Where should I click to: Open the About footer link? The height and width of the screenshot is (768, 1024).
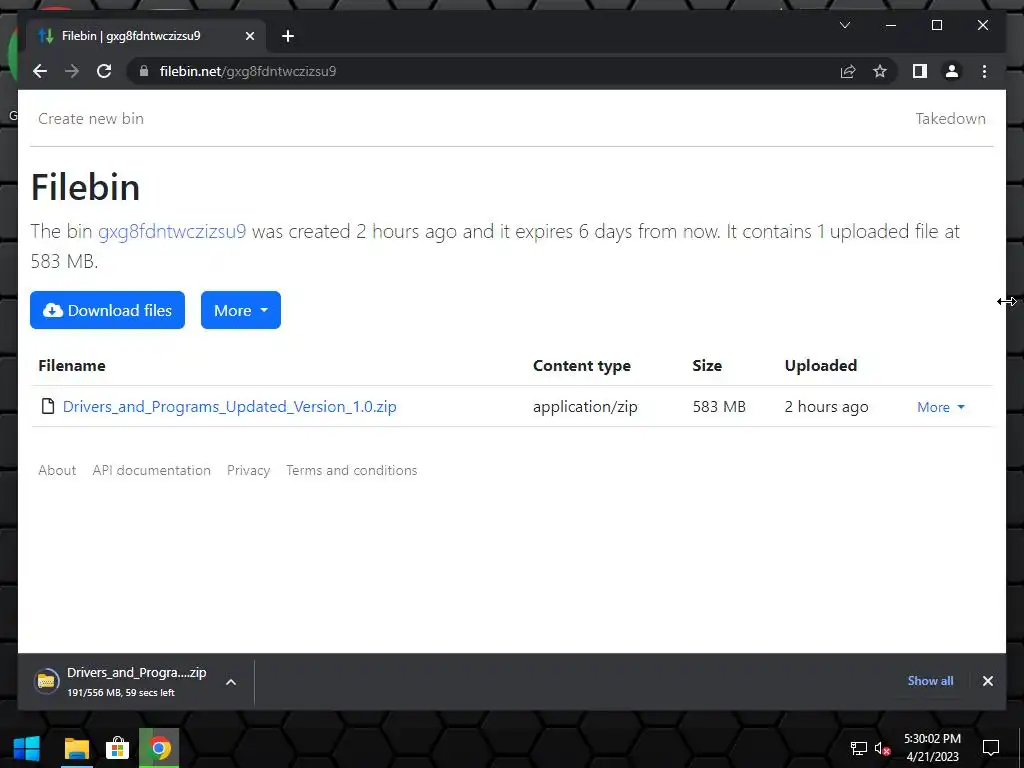point(57,470)
